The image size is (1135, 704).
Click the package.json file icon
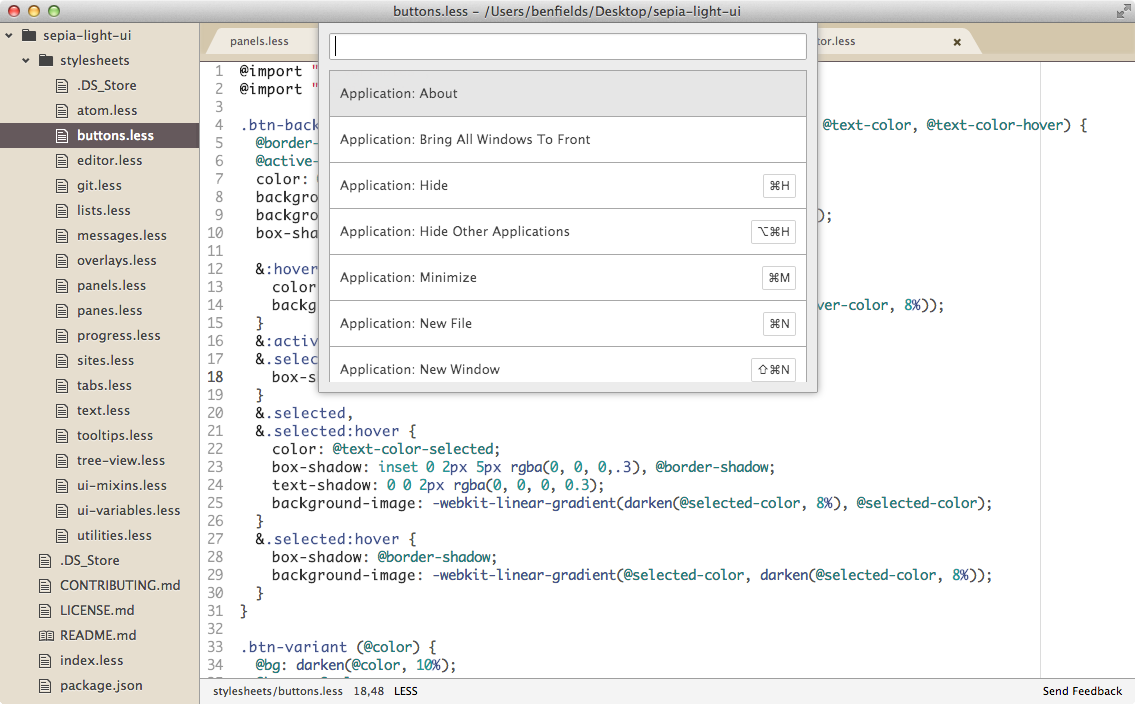click(x=44, y=685)
